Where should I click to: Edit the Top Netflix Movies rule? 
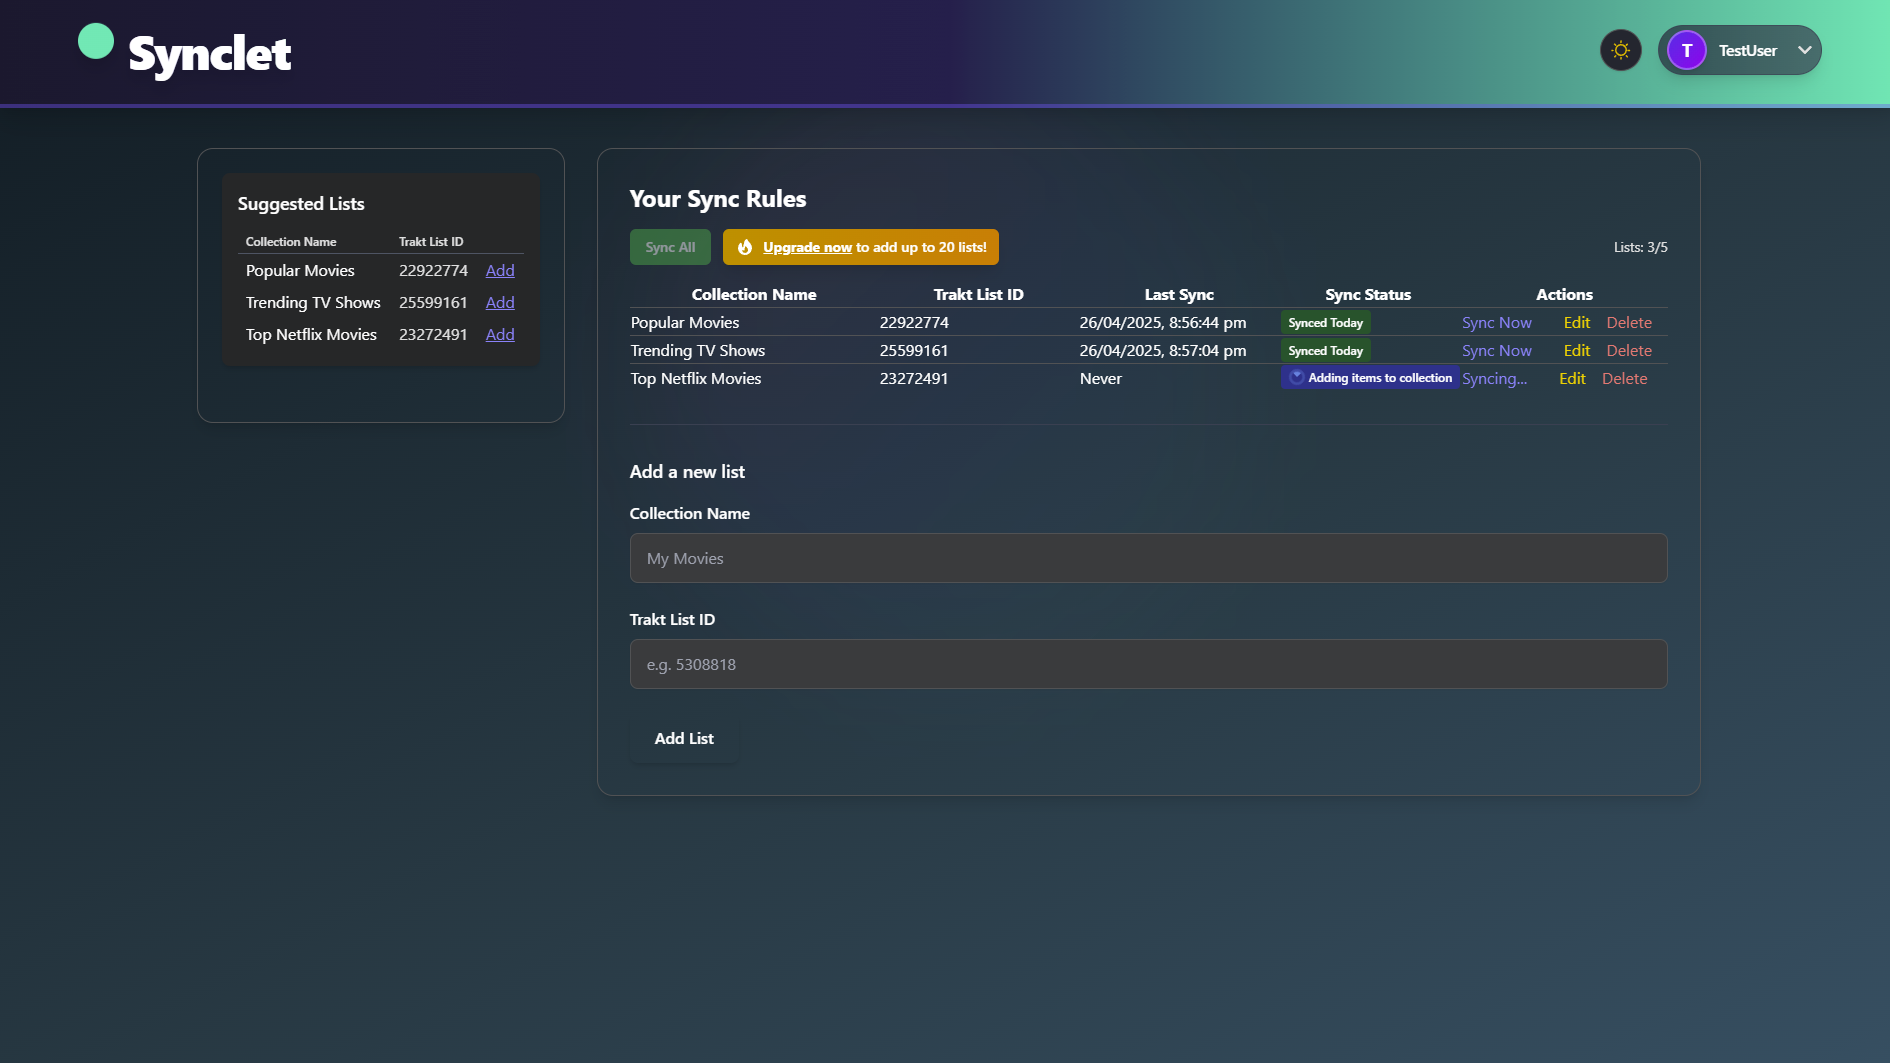1572,379
